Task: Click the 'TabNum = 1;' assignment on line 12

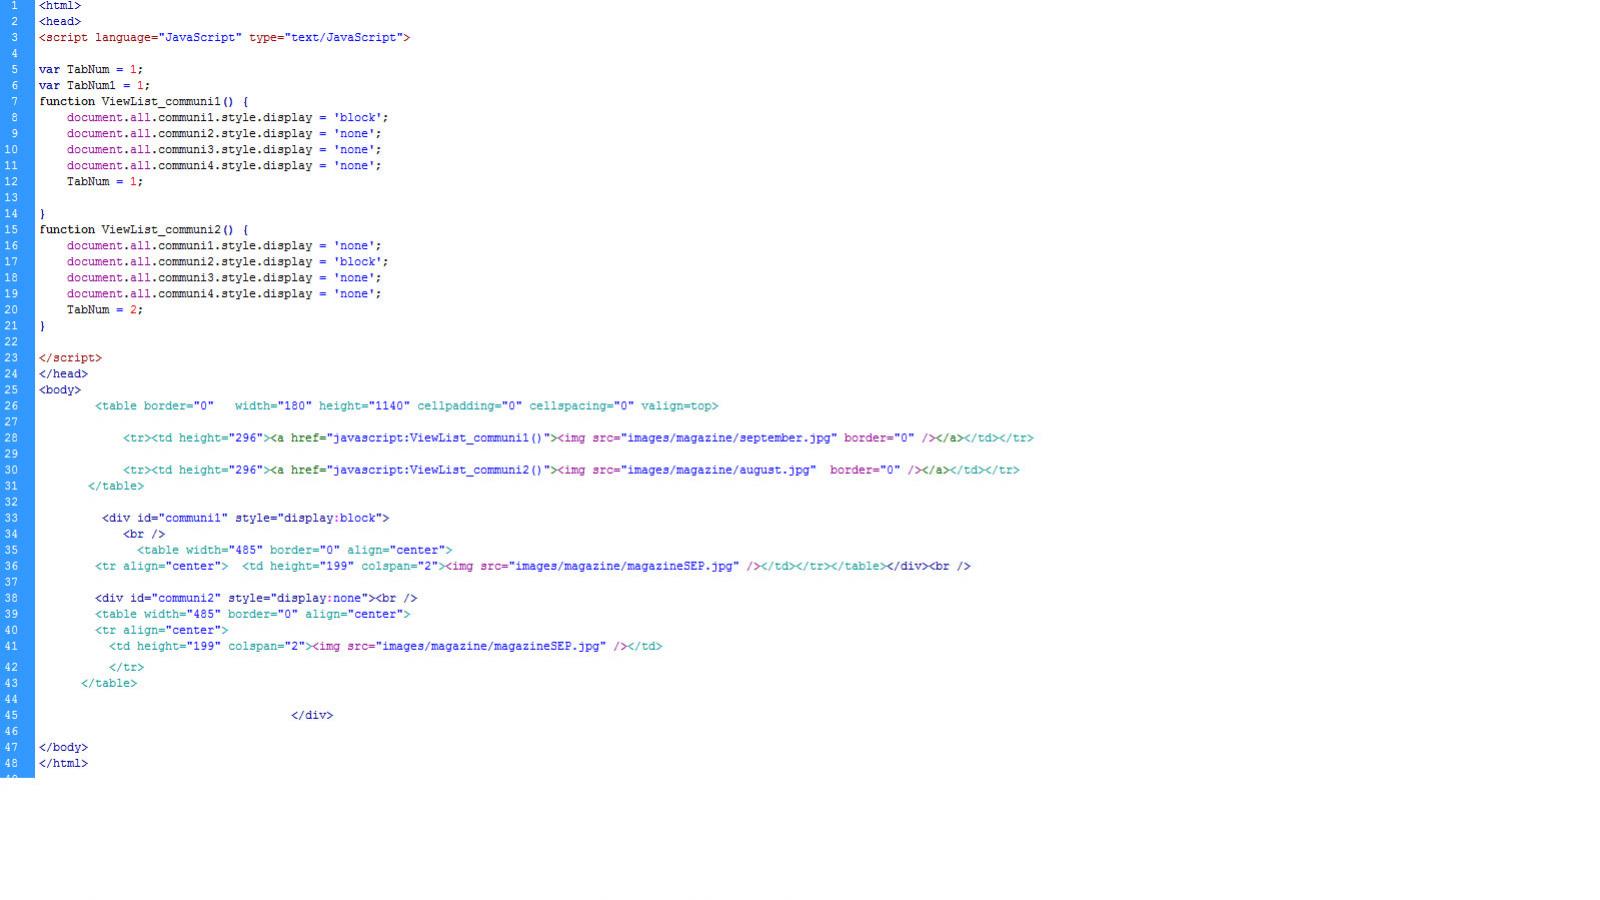Action: click(105, 182)
